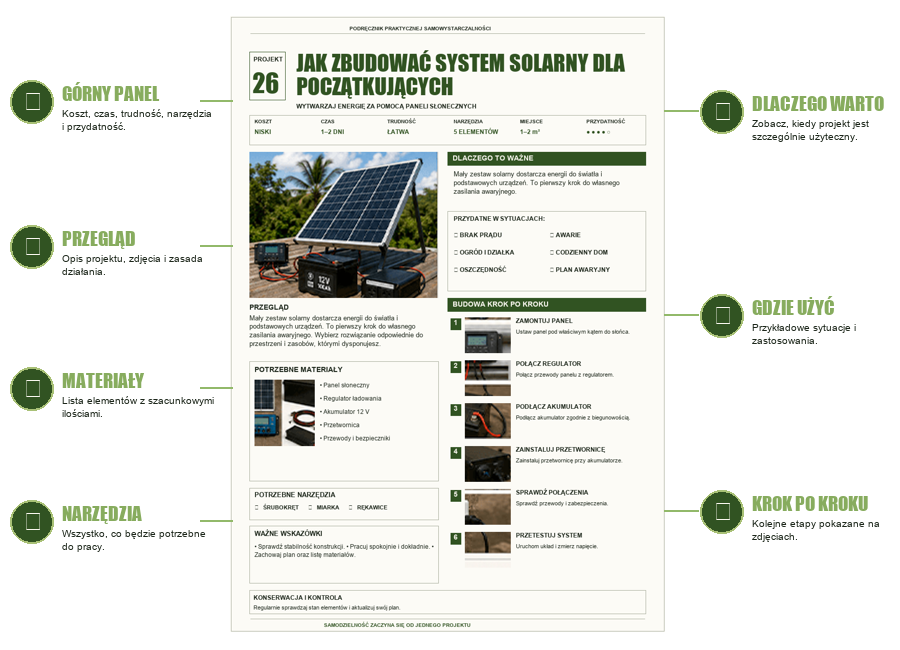The width and height of the screenshot is (900, 650).
Task: Click the Przegląd circle icon
Action: pos(32,247)
